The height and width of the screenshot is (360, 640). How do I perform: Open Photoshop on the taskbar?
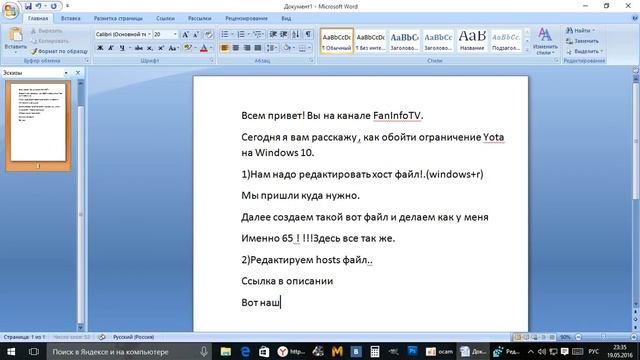[x=412, y=351]
